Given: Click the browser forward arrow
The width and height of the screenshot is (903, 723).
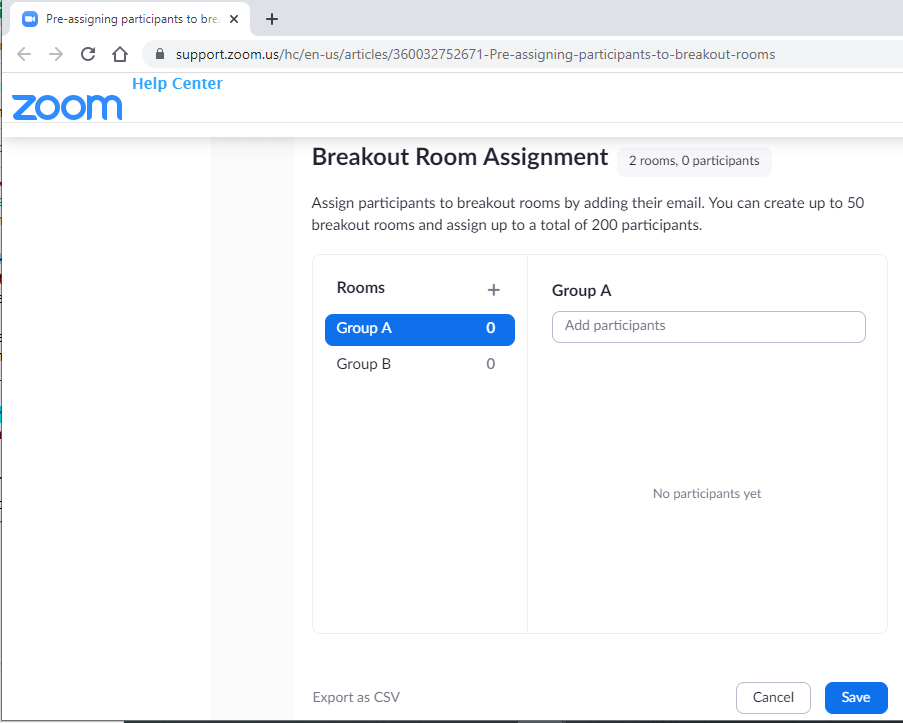Looking at the screenshot, I should coord(55,54).
